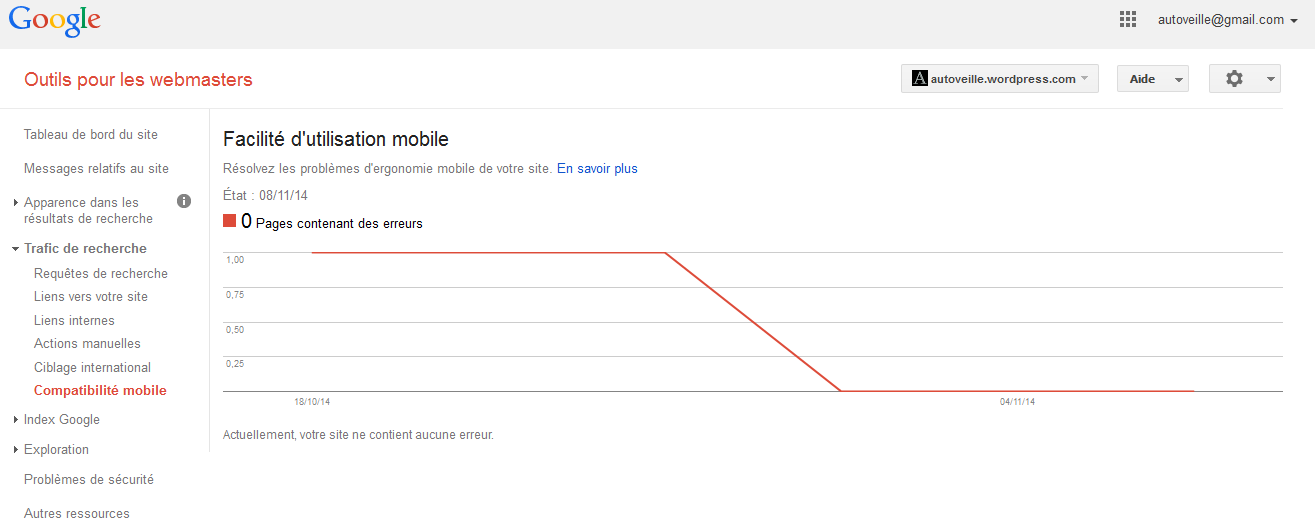This screenshot has width=1315, height=527.
Task: Open Liens vers votre site
Action: click(x=90, y=297)
